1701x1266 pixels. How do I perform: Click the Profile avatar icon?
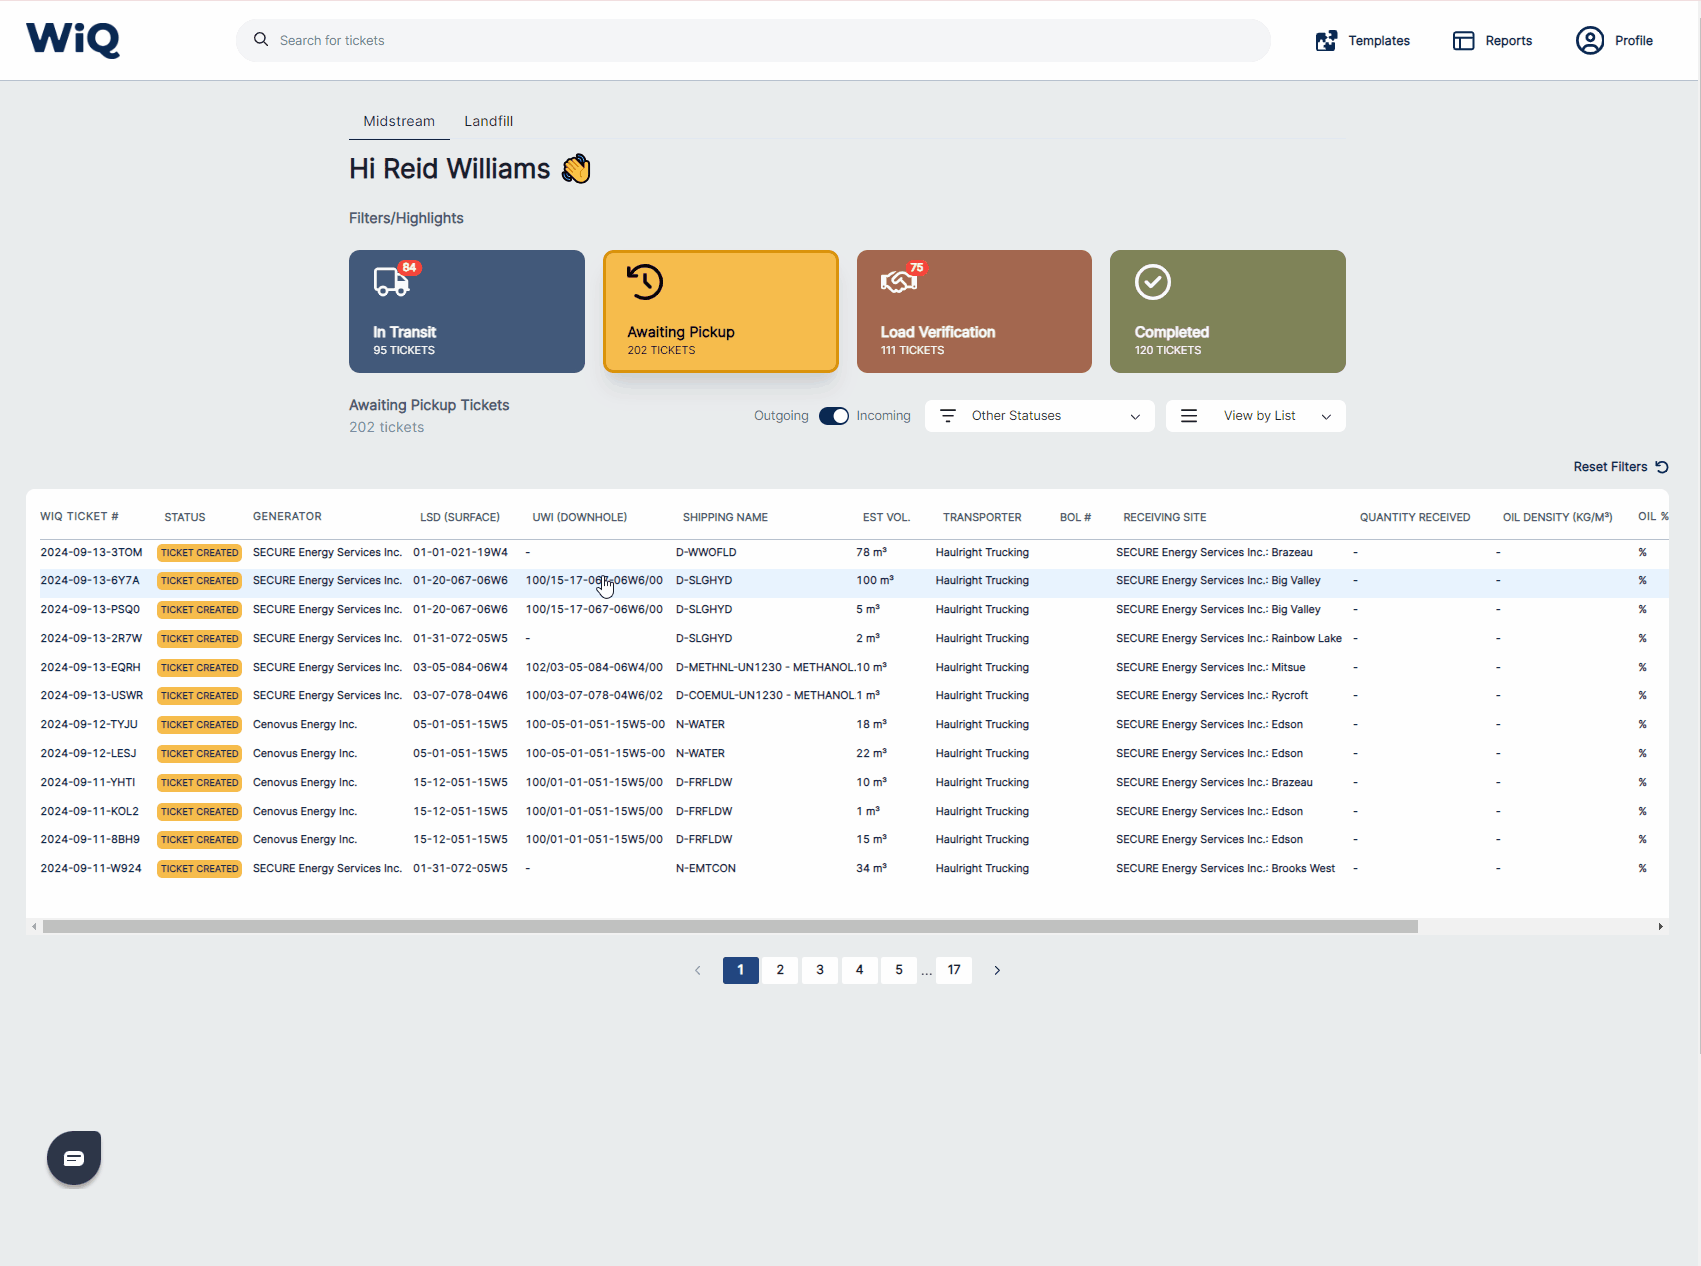pyautogui.click(x=1590, y=41)
